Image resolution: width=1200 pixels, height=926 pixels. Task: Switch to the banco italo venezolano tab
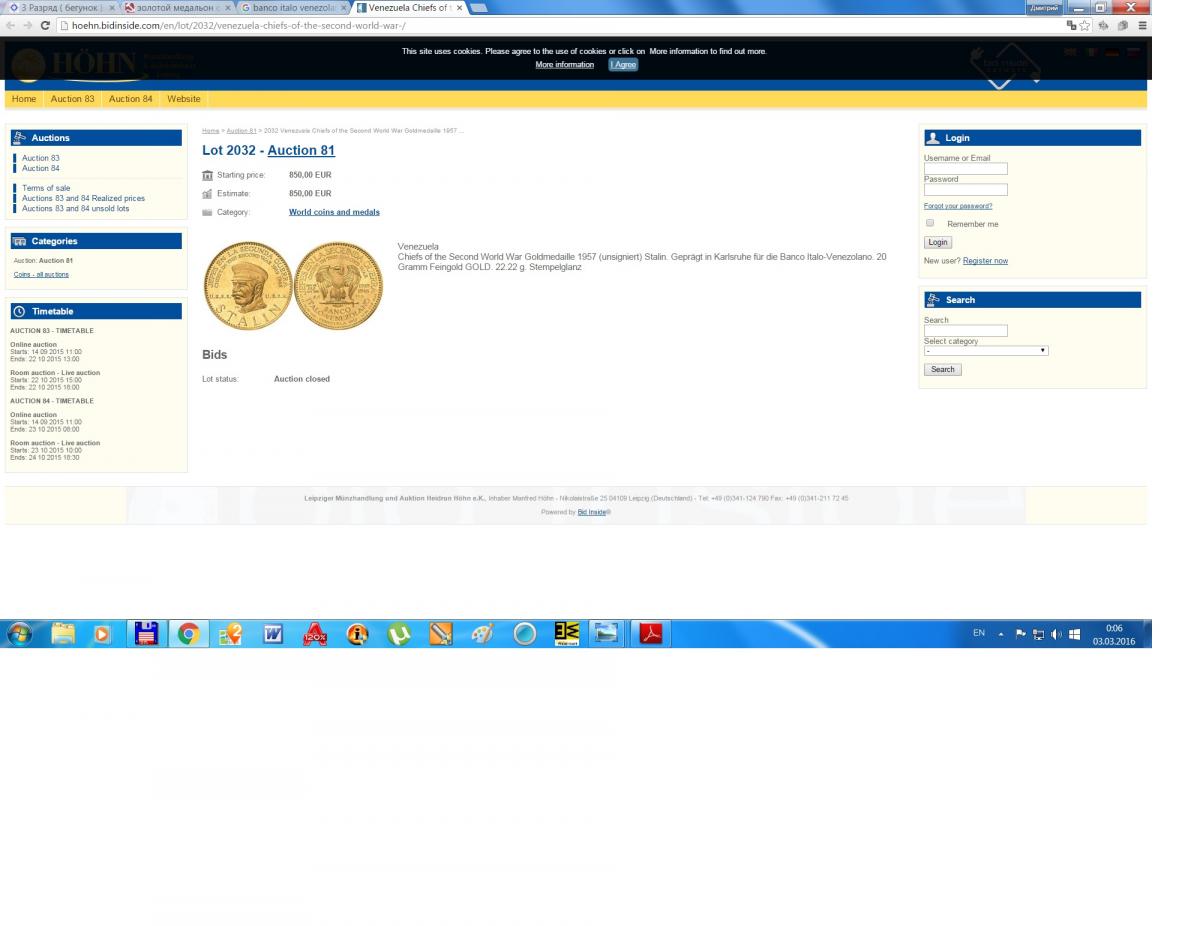(x=293, y=7)
